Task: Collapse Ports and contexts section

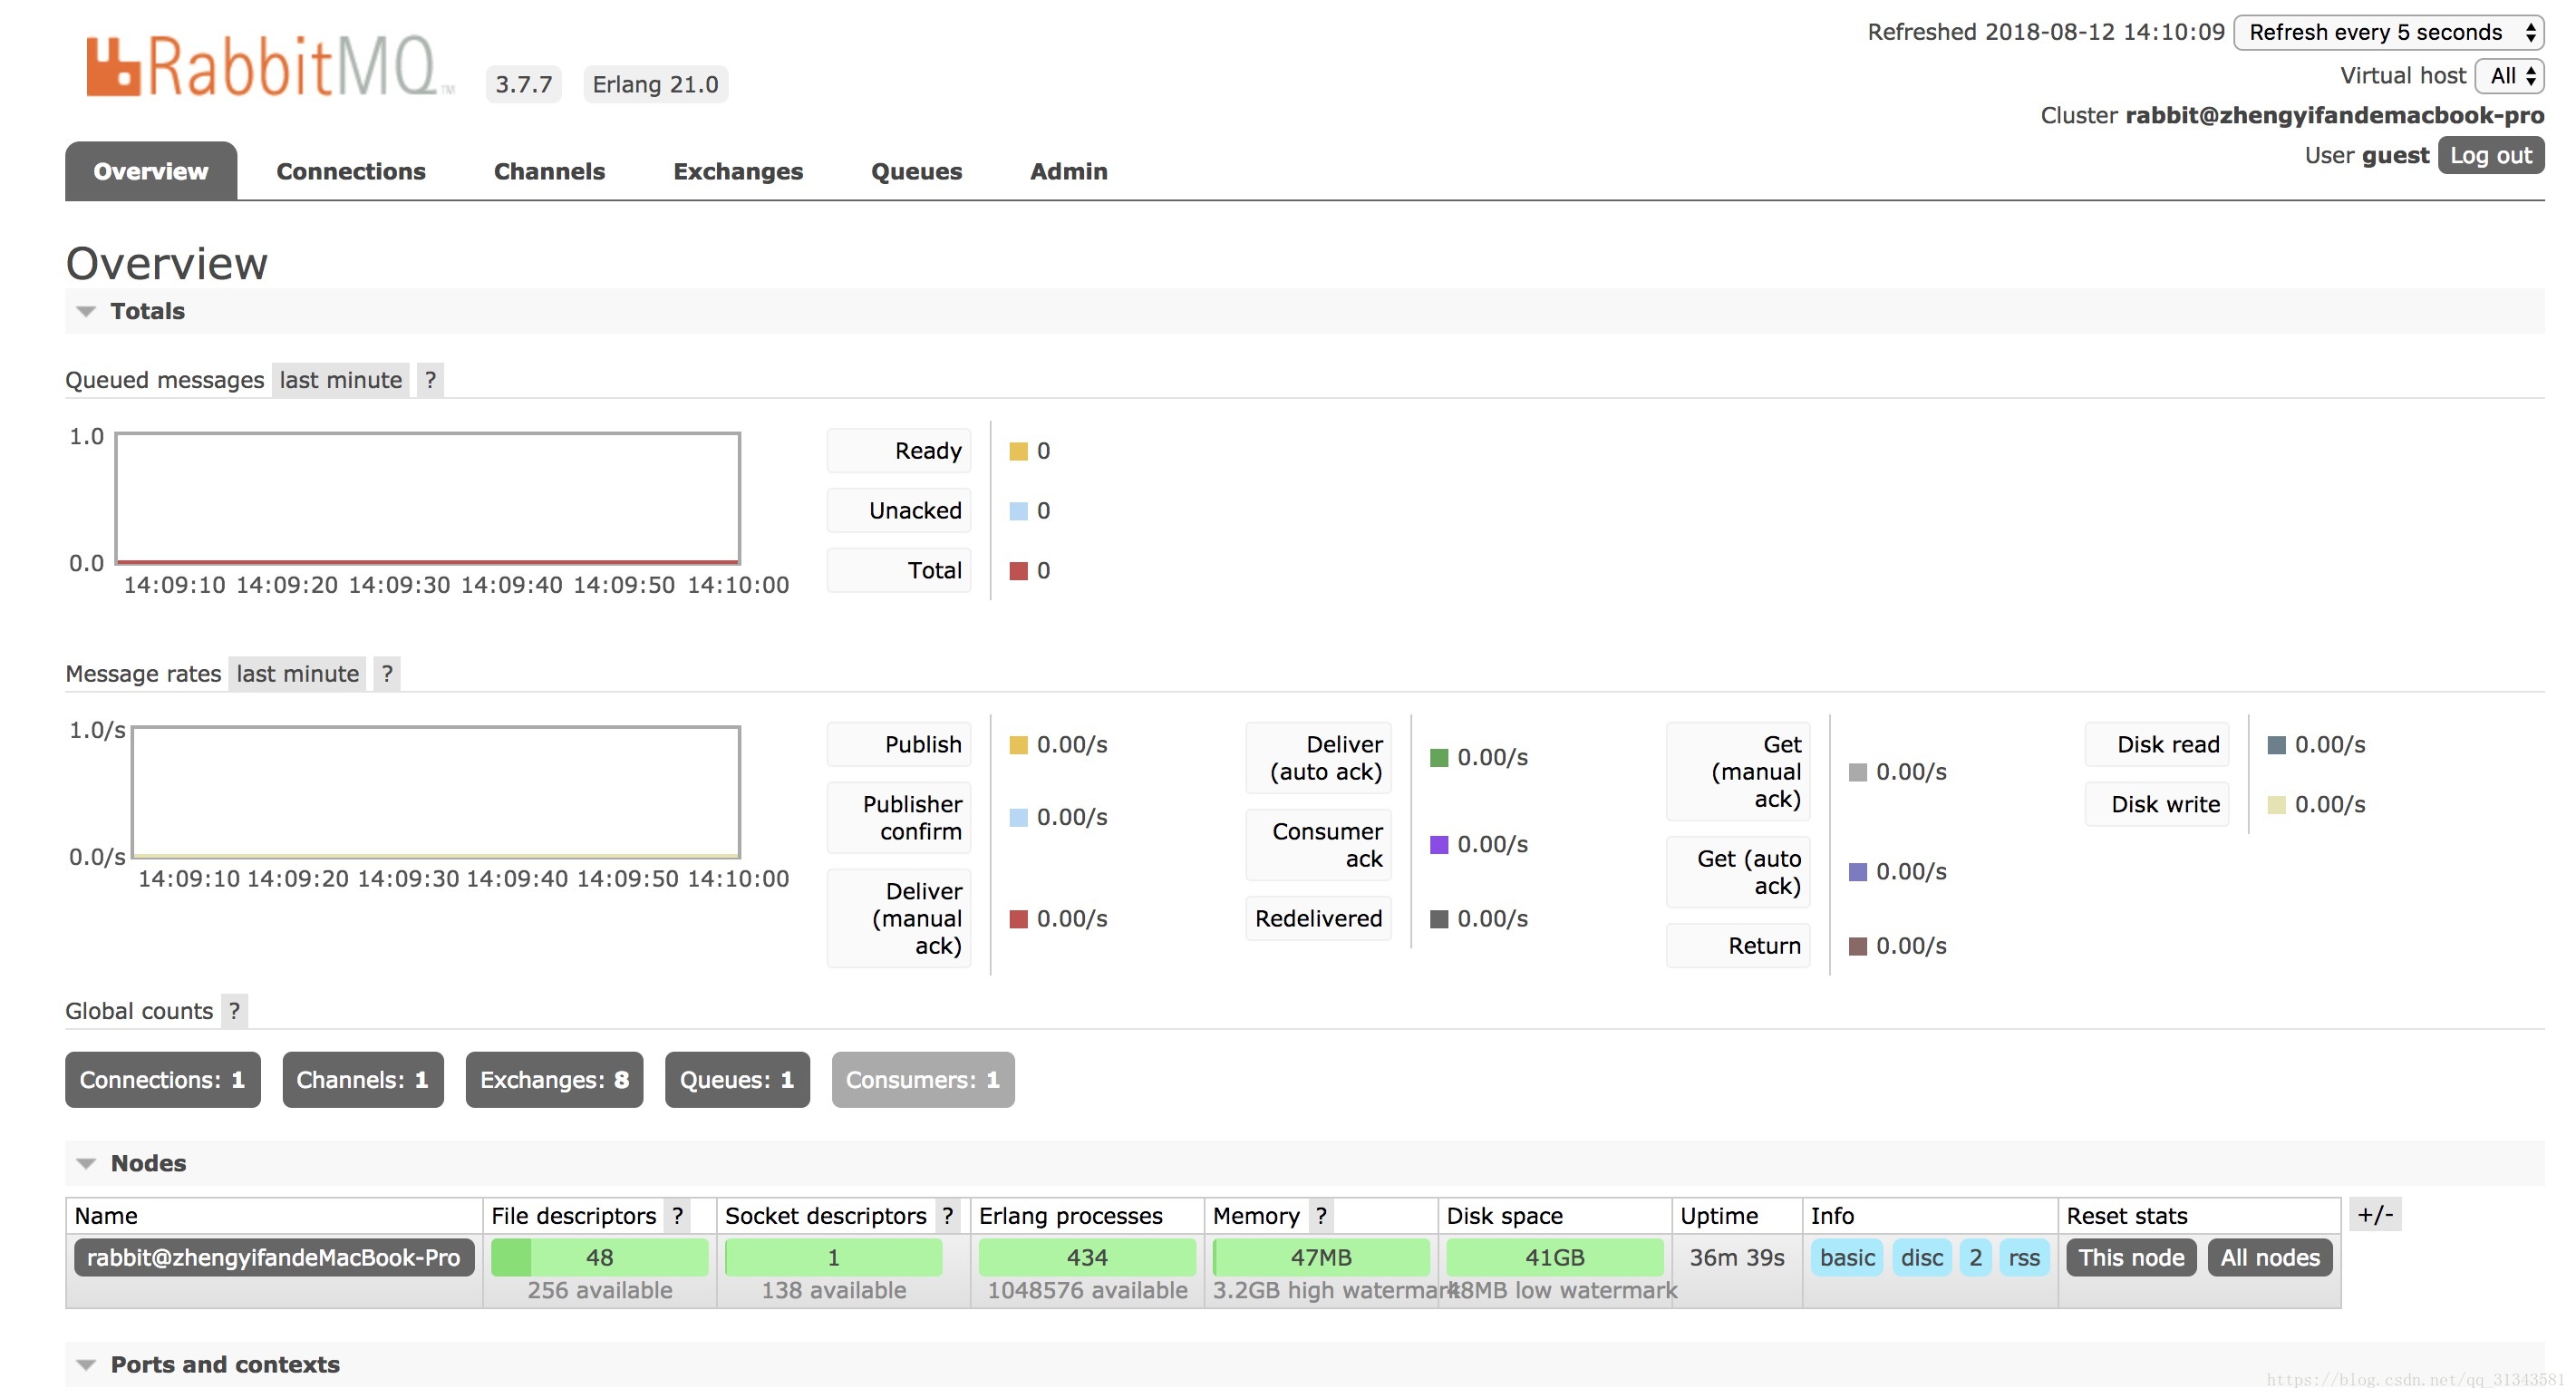Action: [224, 1365]
